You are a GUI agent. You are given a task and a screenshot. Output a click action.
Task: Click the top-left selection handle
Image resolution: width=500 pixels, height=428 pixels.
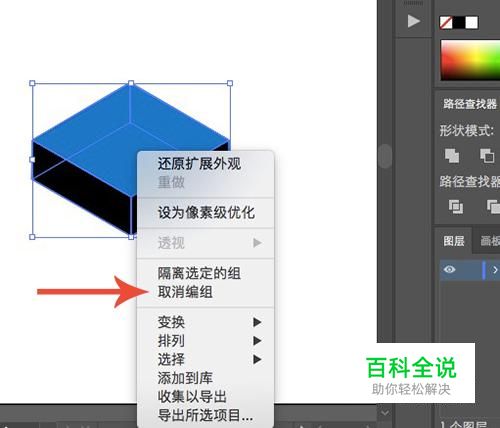pyautogui.click(x=32, y=83)
